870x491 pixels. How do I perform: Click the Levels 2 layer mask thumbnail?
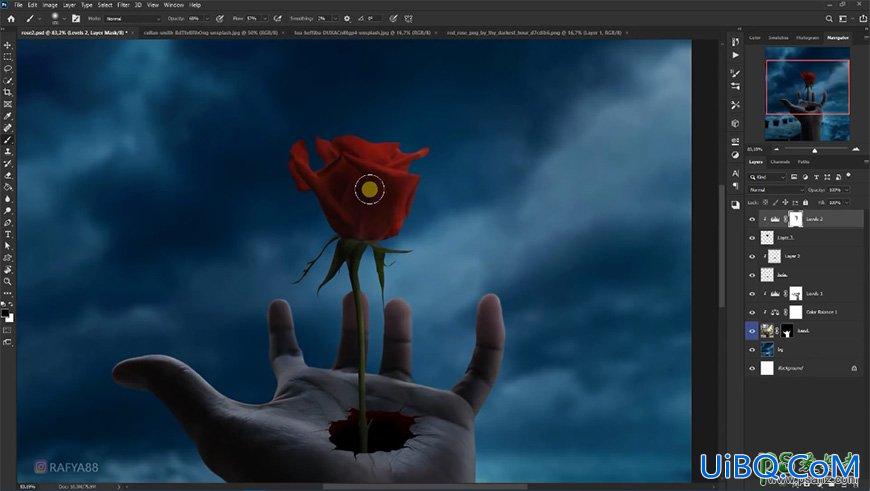pos(796,219)
